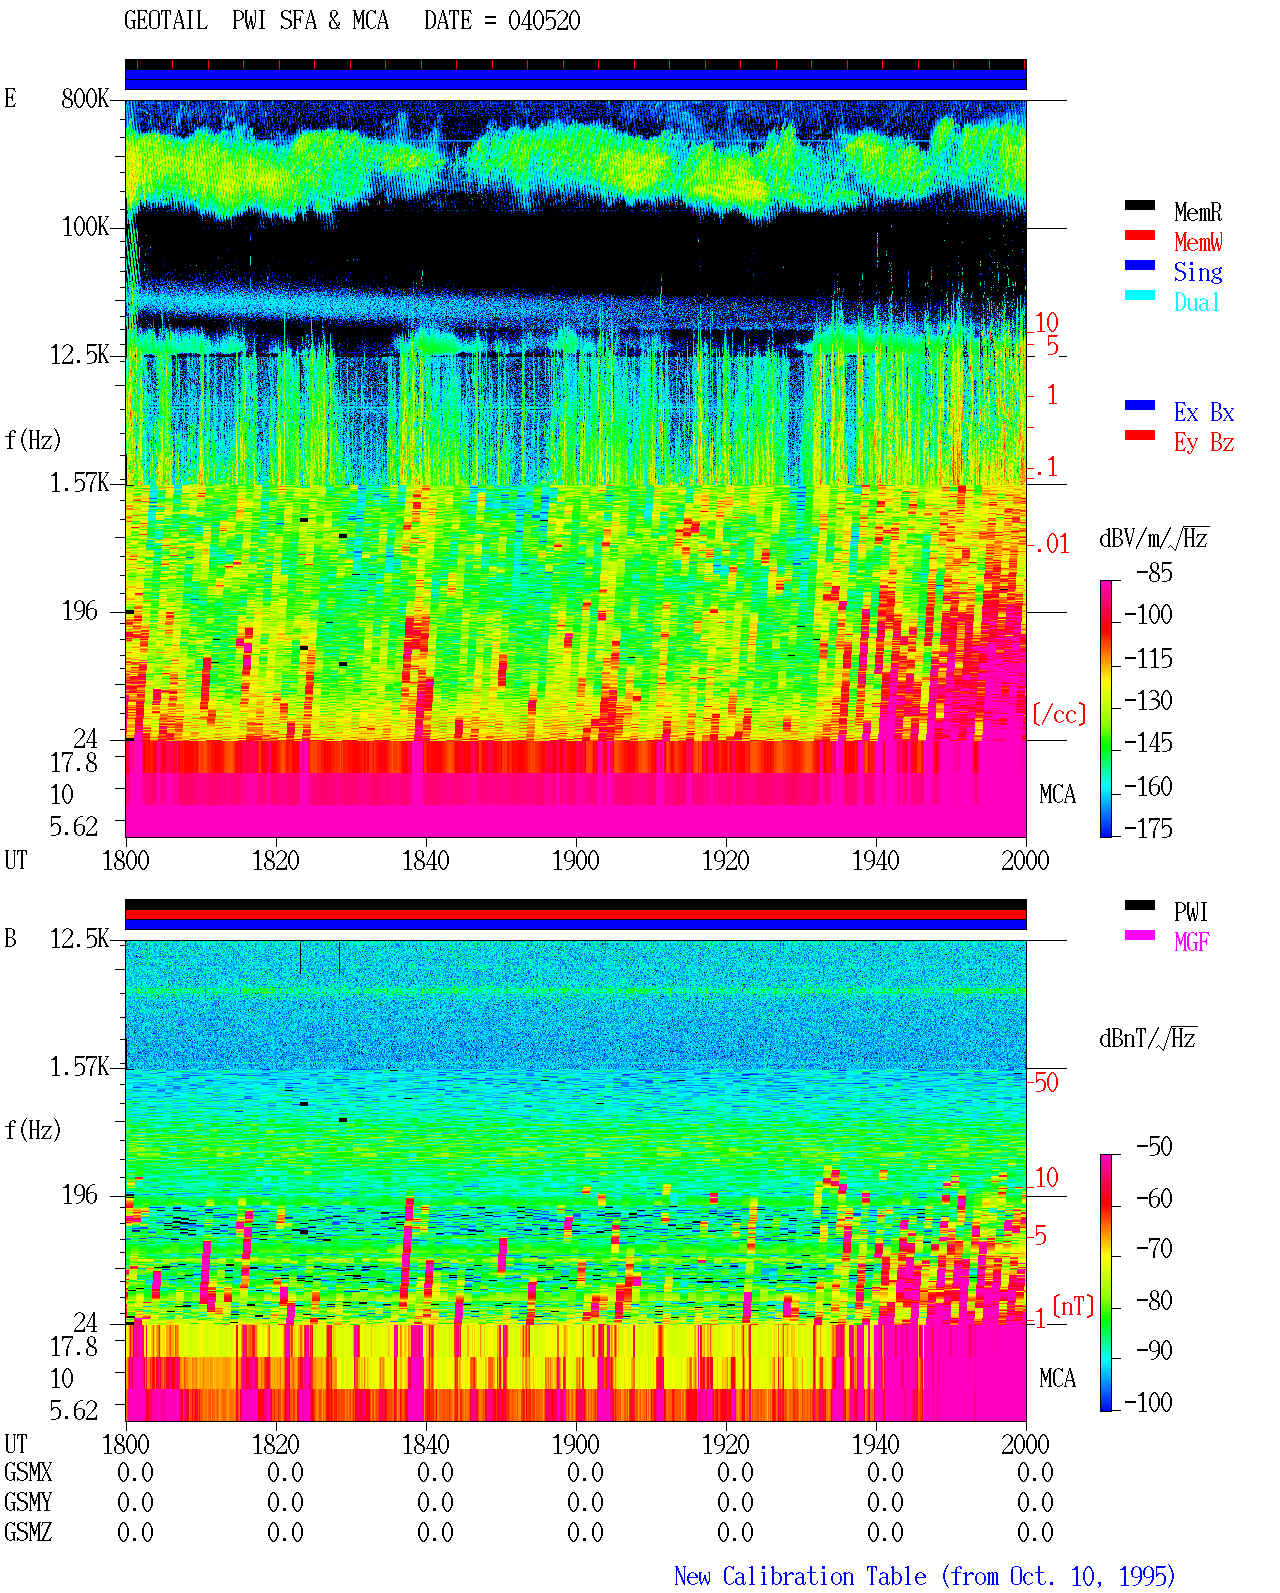Click the 12.5K tick of the E panel

pyautogui.click(x=79, y=354)
